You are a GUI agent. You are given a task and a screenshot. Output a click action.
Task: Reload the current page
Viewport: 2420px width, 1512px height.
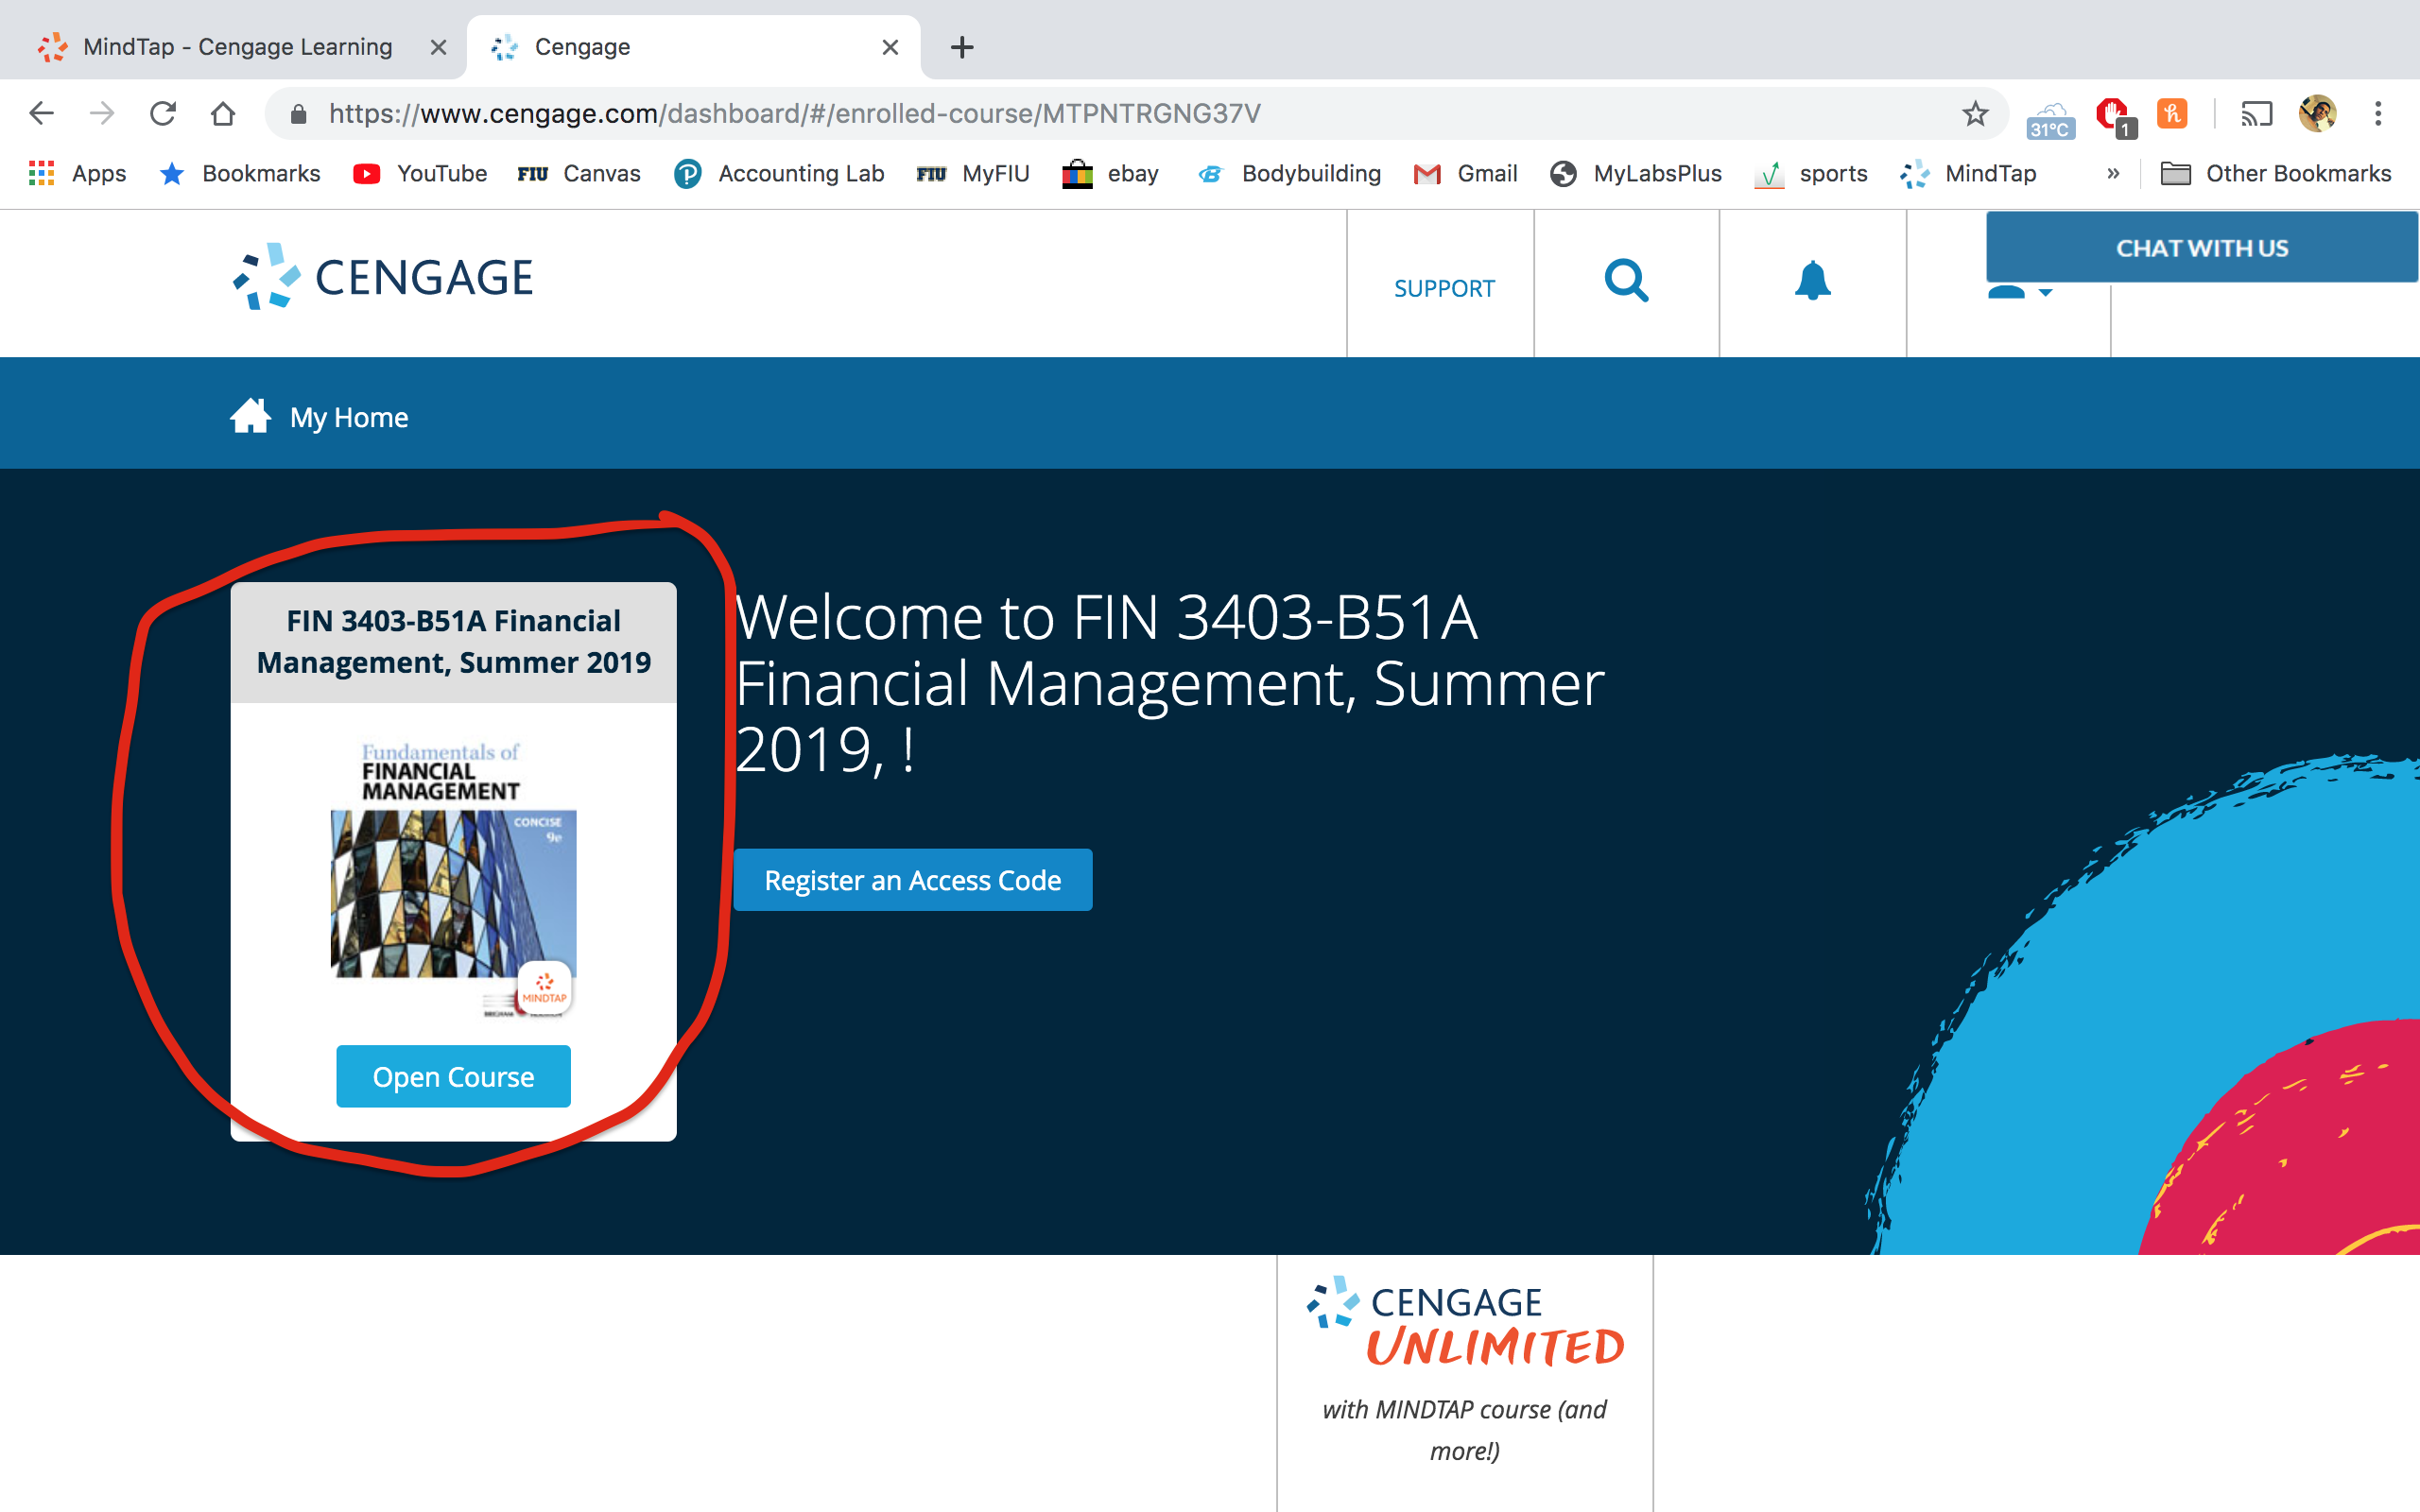[163, 113]
